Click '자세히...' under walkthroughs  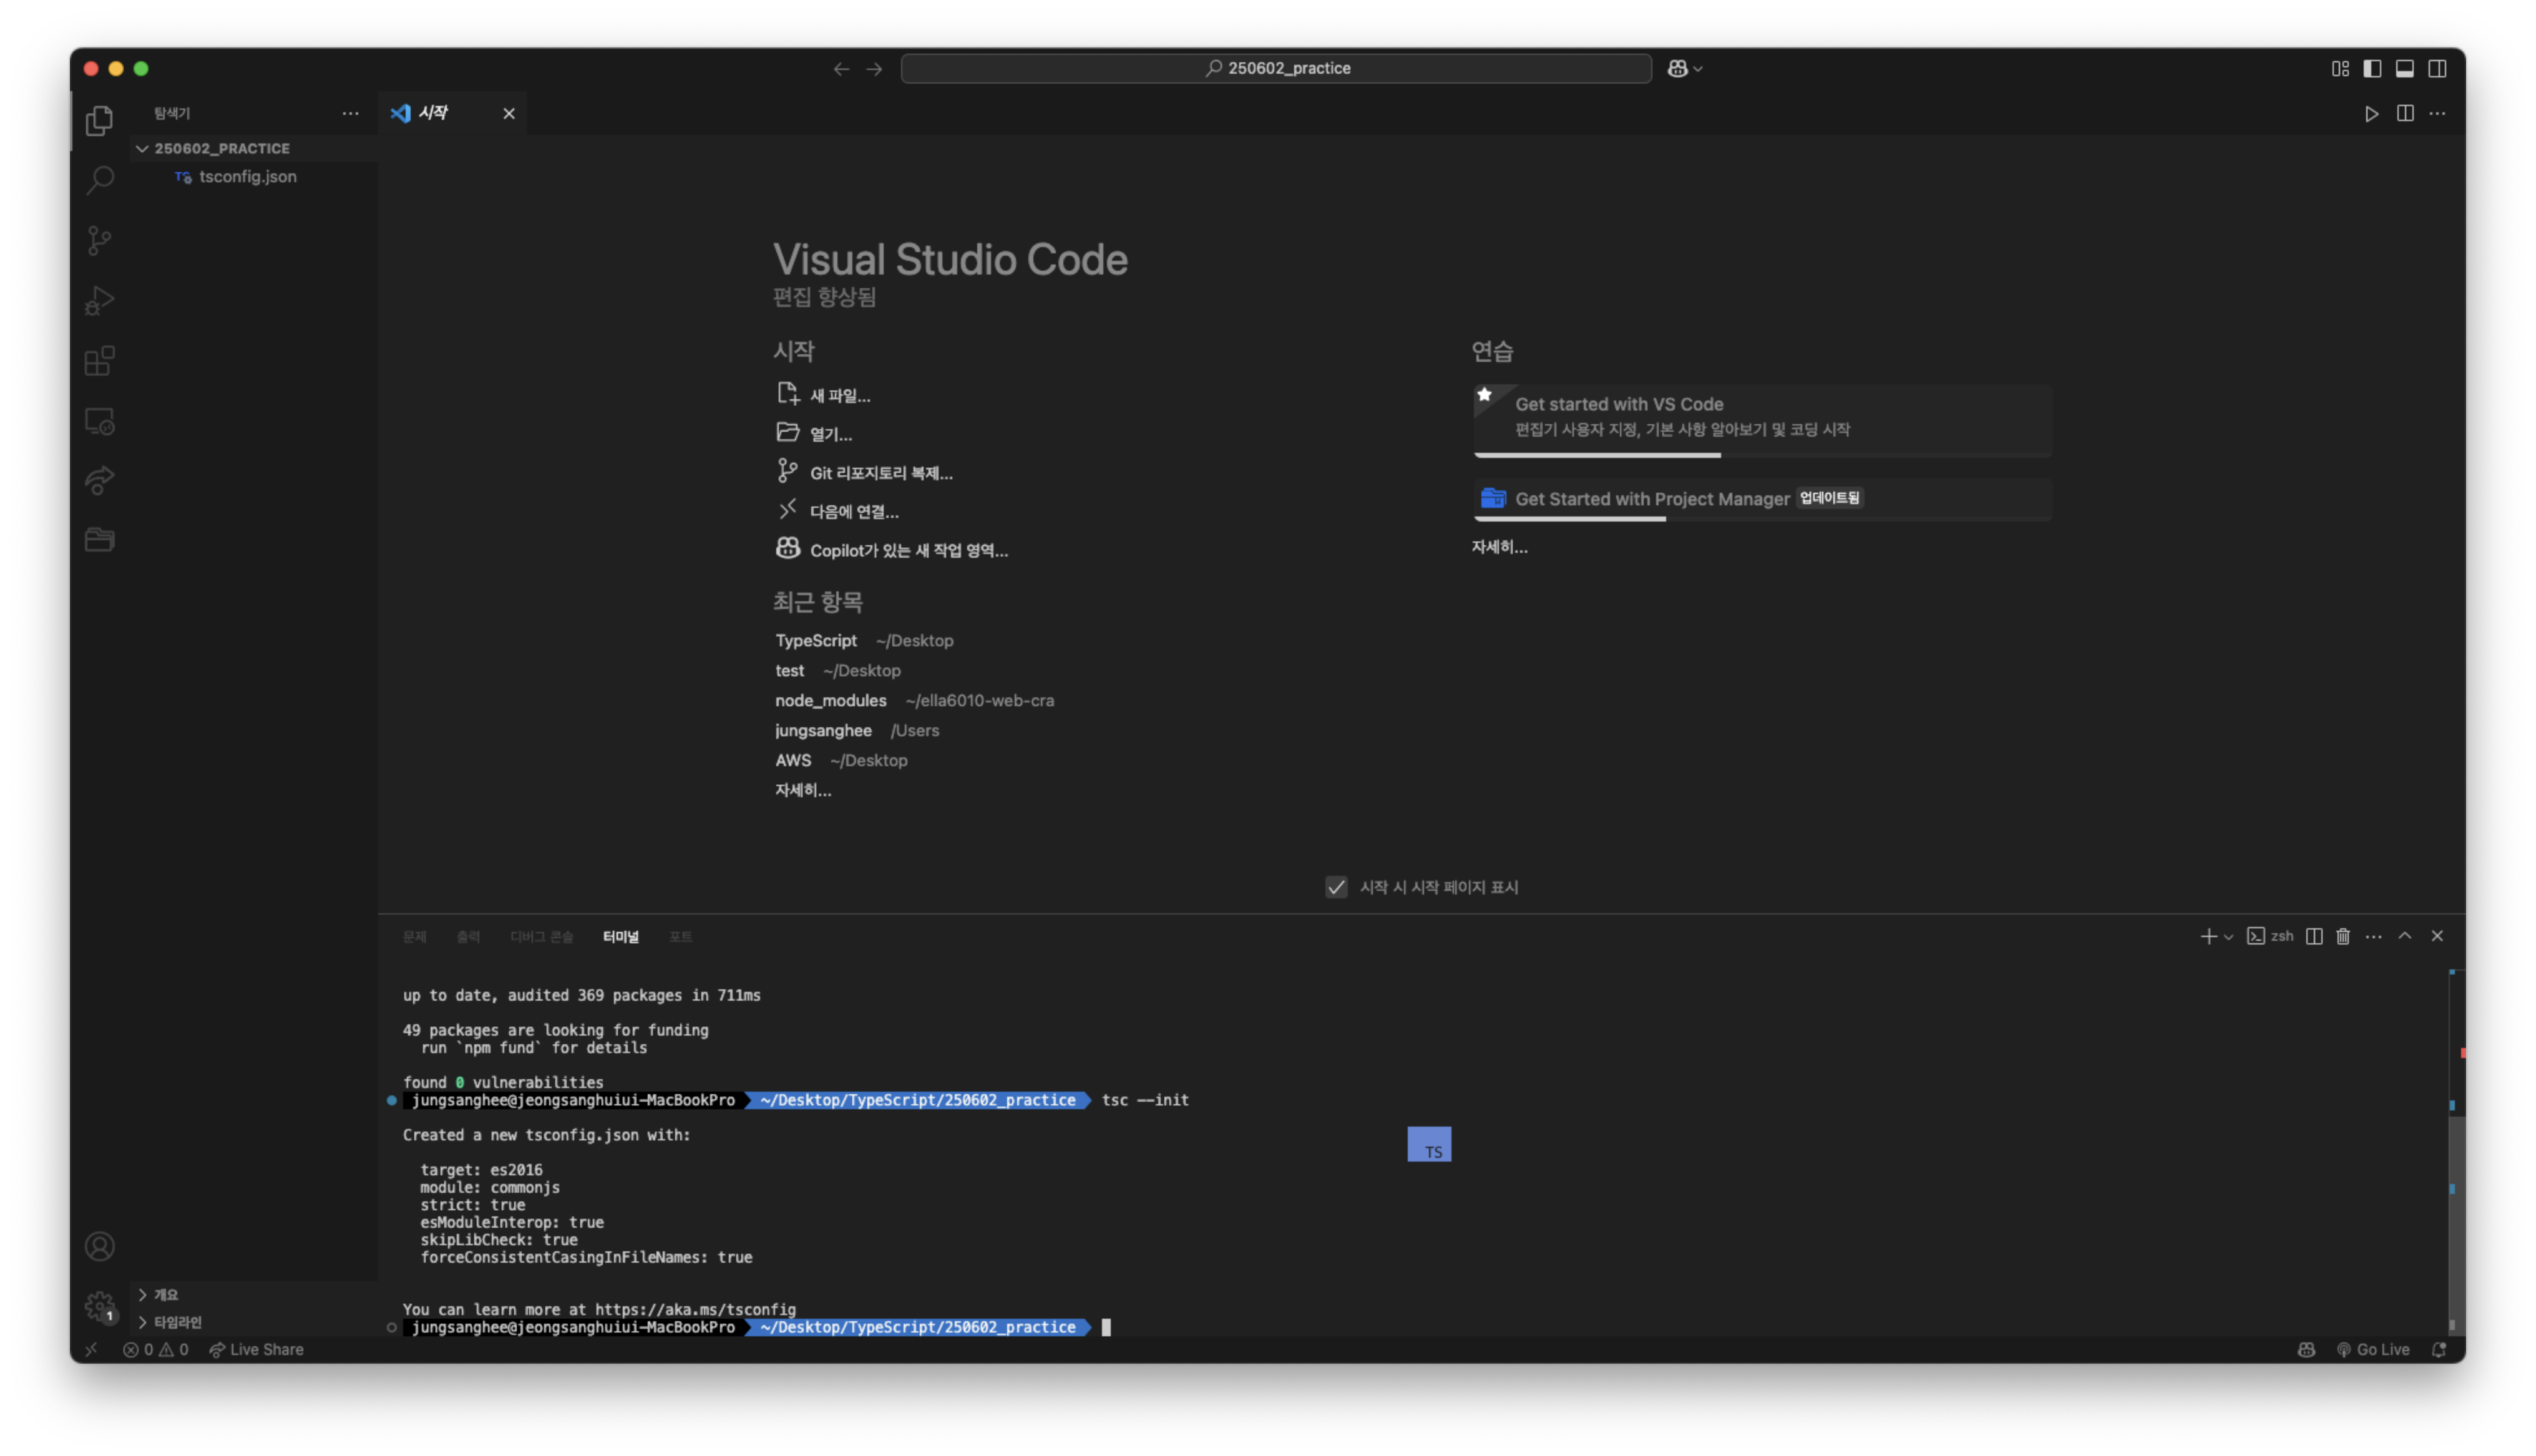click(1498, 547)
